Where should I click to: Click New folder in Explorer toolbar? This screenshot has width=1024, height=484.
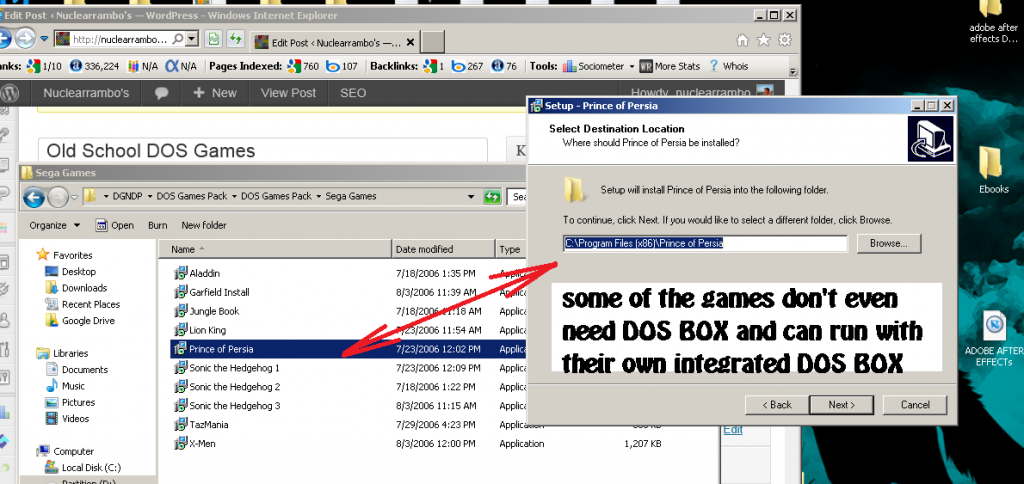(204, 225)
